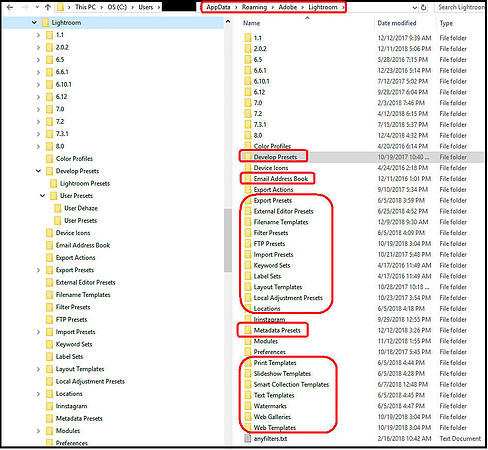Expand Import Presets in navigation tree

point(38,332)
